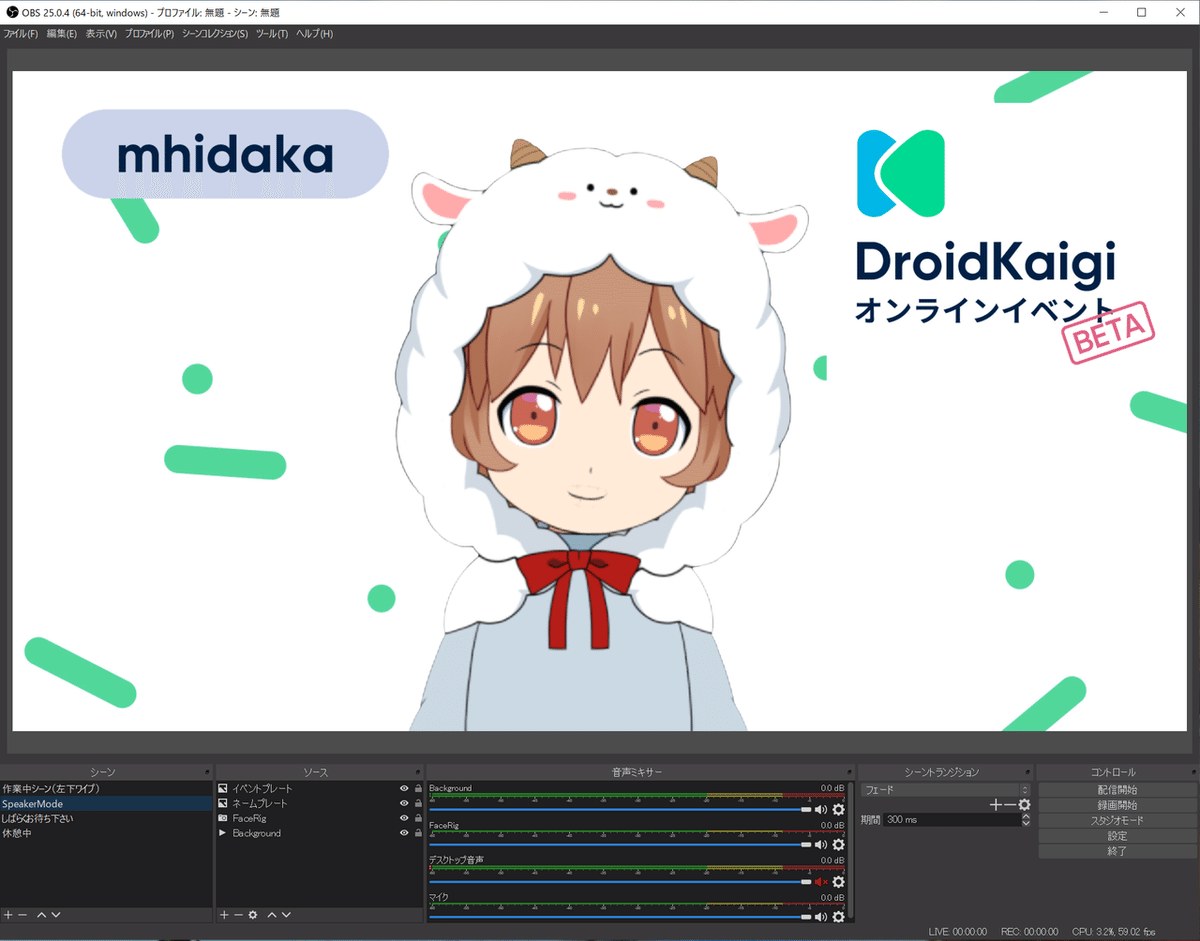The image size is (1200, 941).
Task: Unlock the イベントプレート source lock
Action: [418, 788]
